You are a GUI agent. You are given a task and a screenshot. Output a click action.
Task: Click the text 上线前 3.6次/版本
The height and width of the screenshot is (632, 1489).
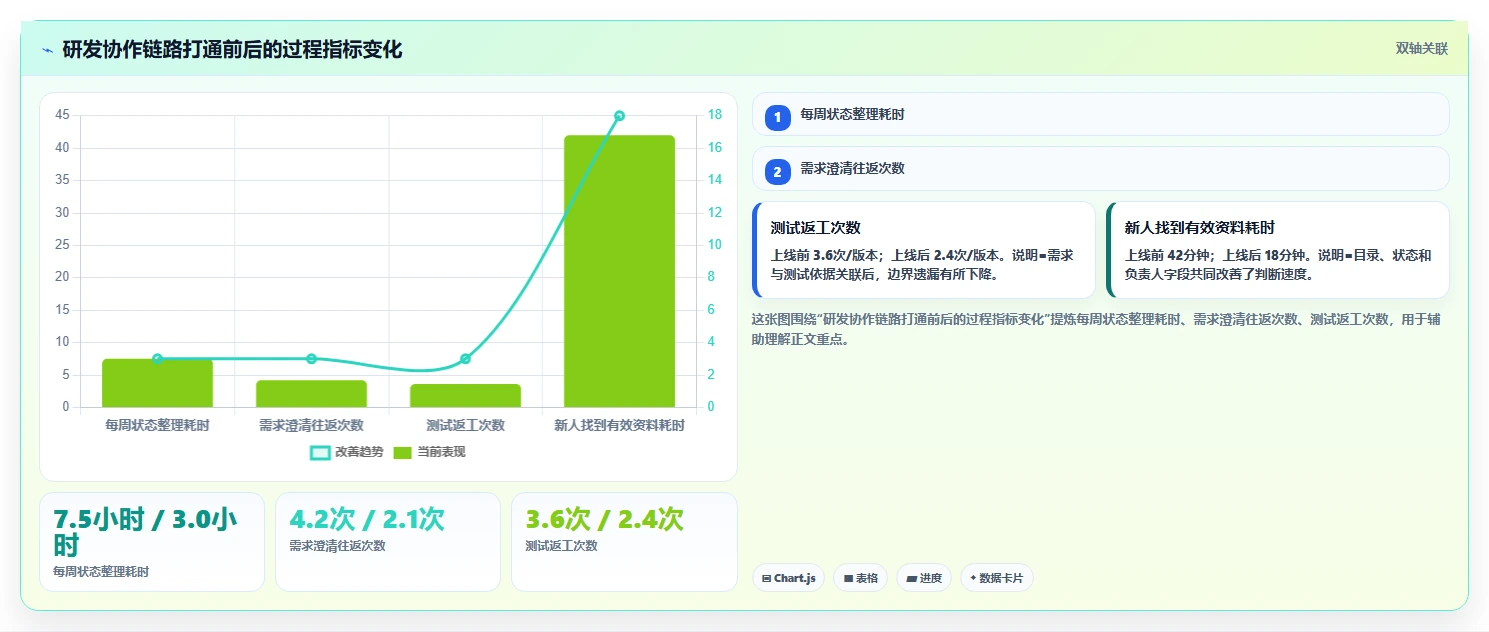tap(824, 255)
